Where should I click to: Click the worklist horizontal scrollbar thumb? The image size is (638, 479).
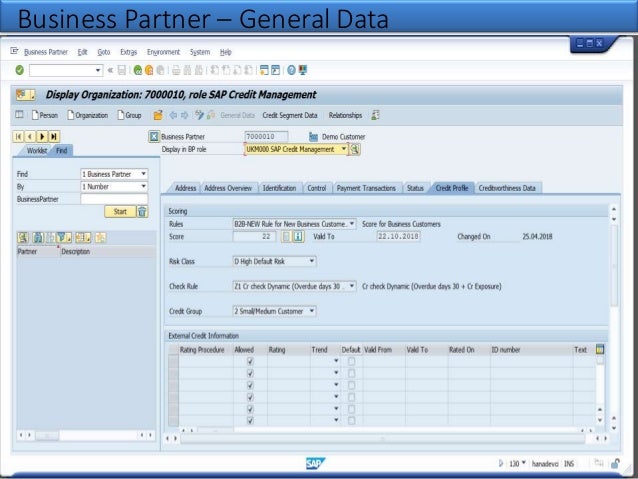point(47,436)
